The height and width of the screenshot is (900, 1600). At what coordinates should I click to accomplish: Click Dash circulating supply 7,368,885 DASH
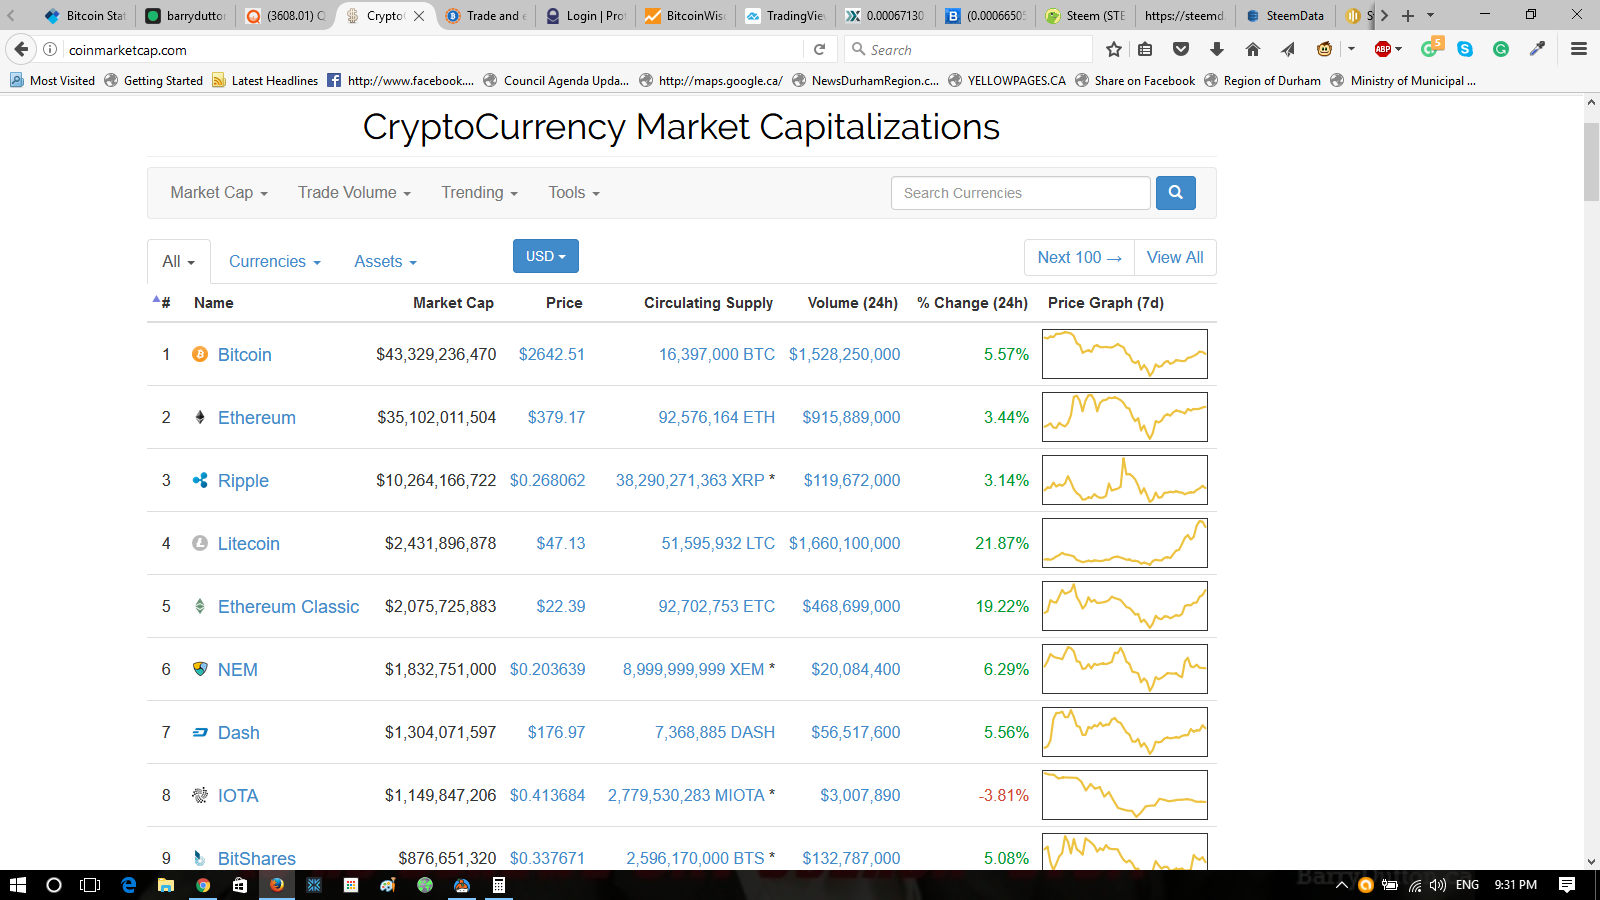pyautogui.click(x=715, y=732)
